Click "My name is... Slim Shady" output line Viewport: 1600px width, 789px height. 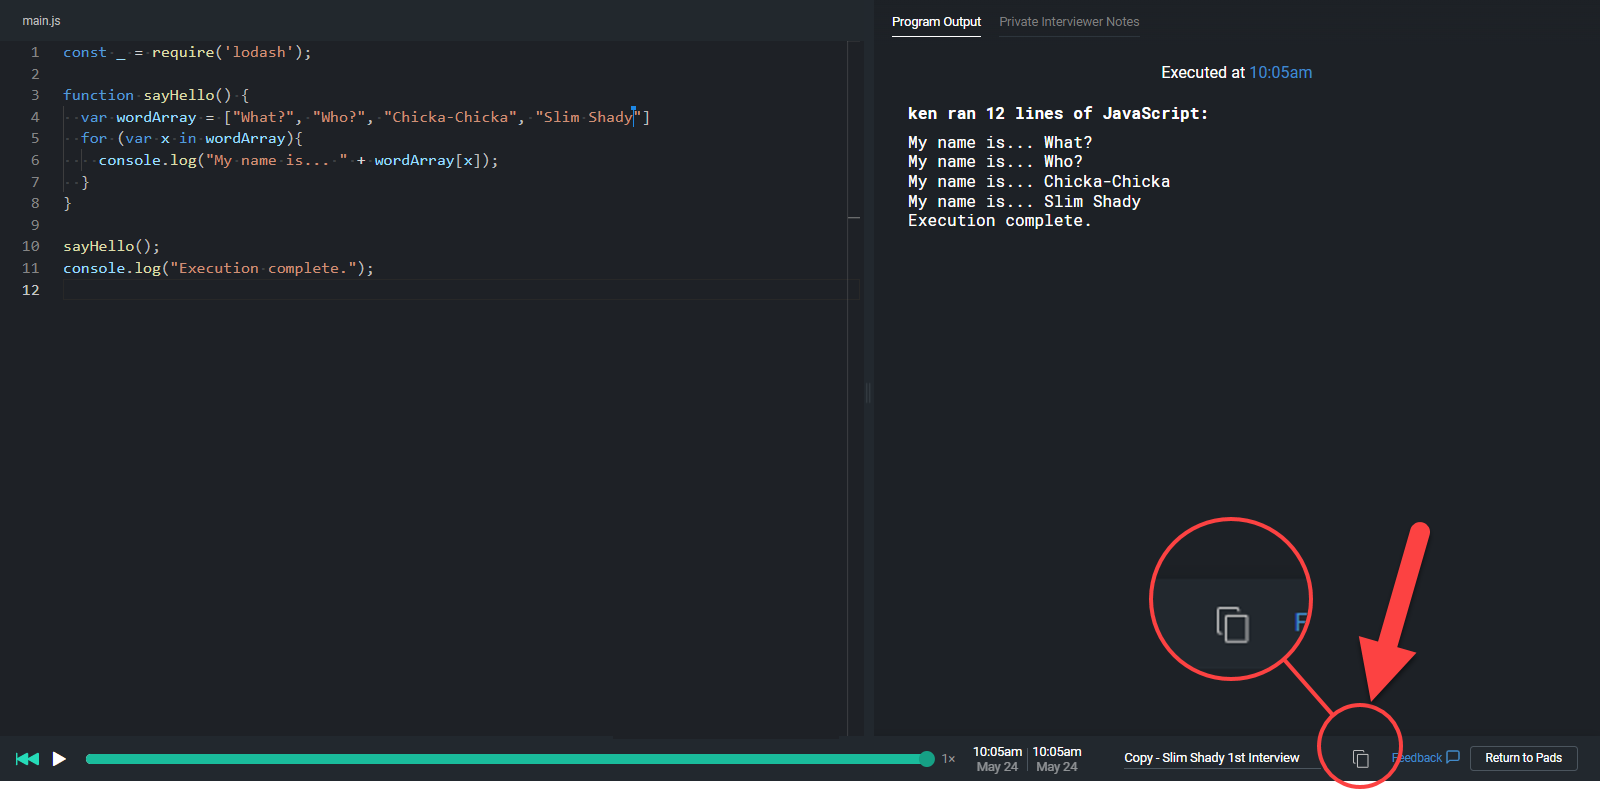[x=1024, y=202]
